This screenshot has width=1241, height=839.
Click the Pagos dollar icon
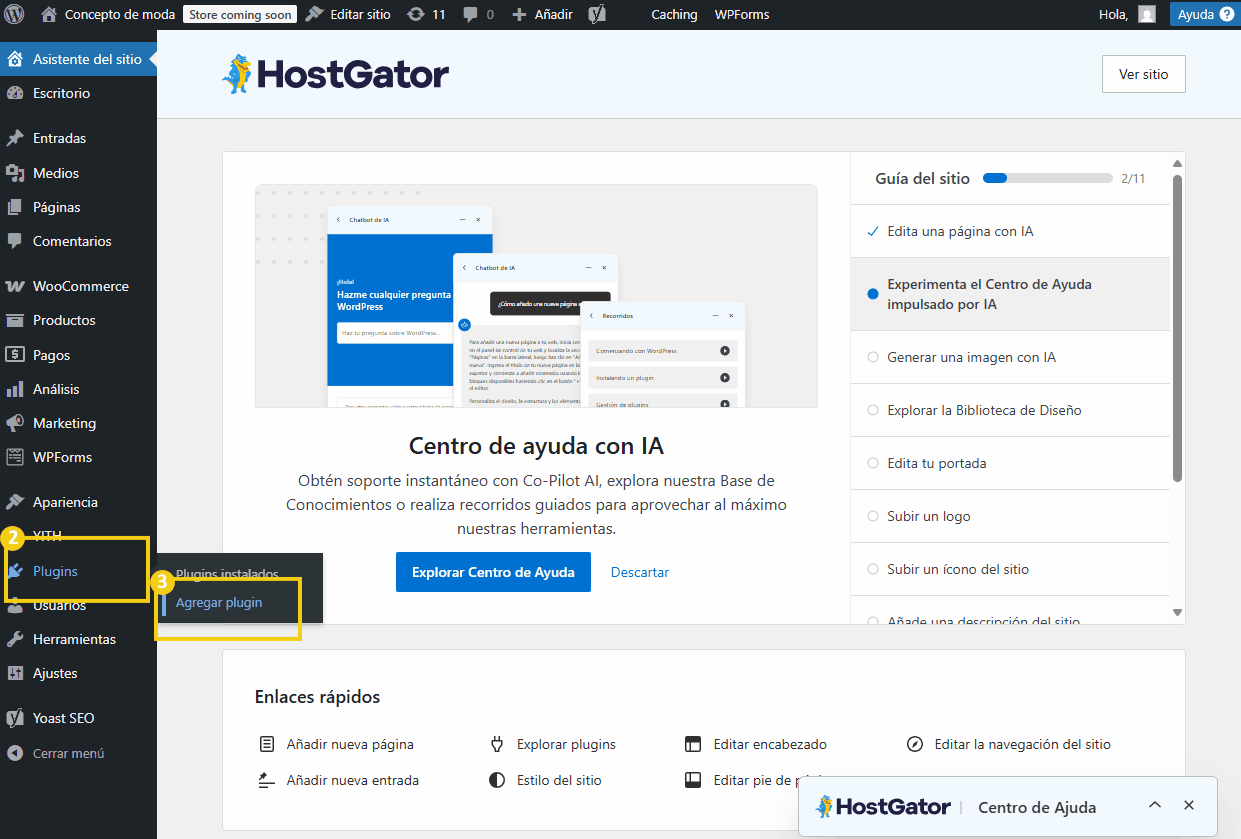15,355
